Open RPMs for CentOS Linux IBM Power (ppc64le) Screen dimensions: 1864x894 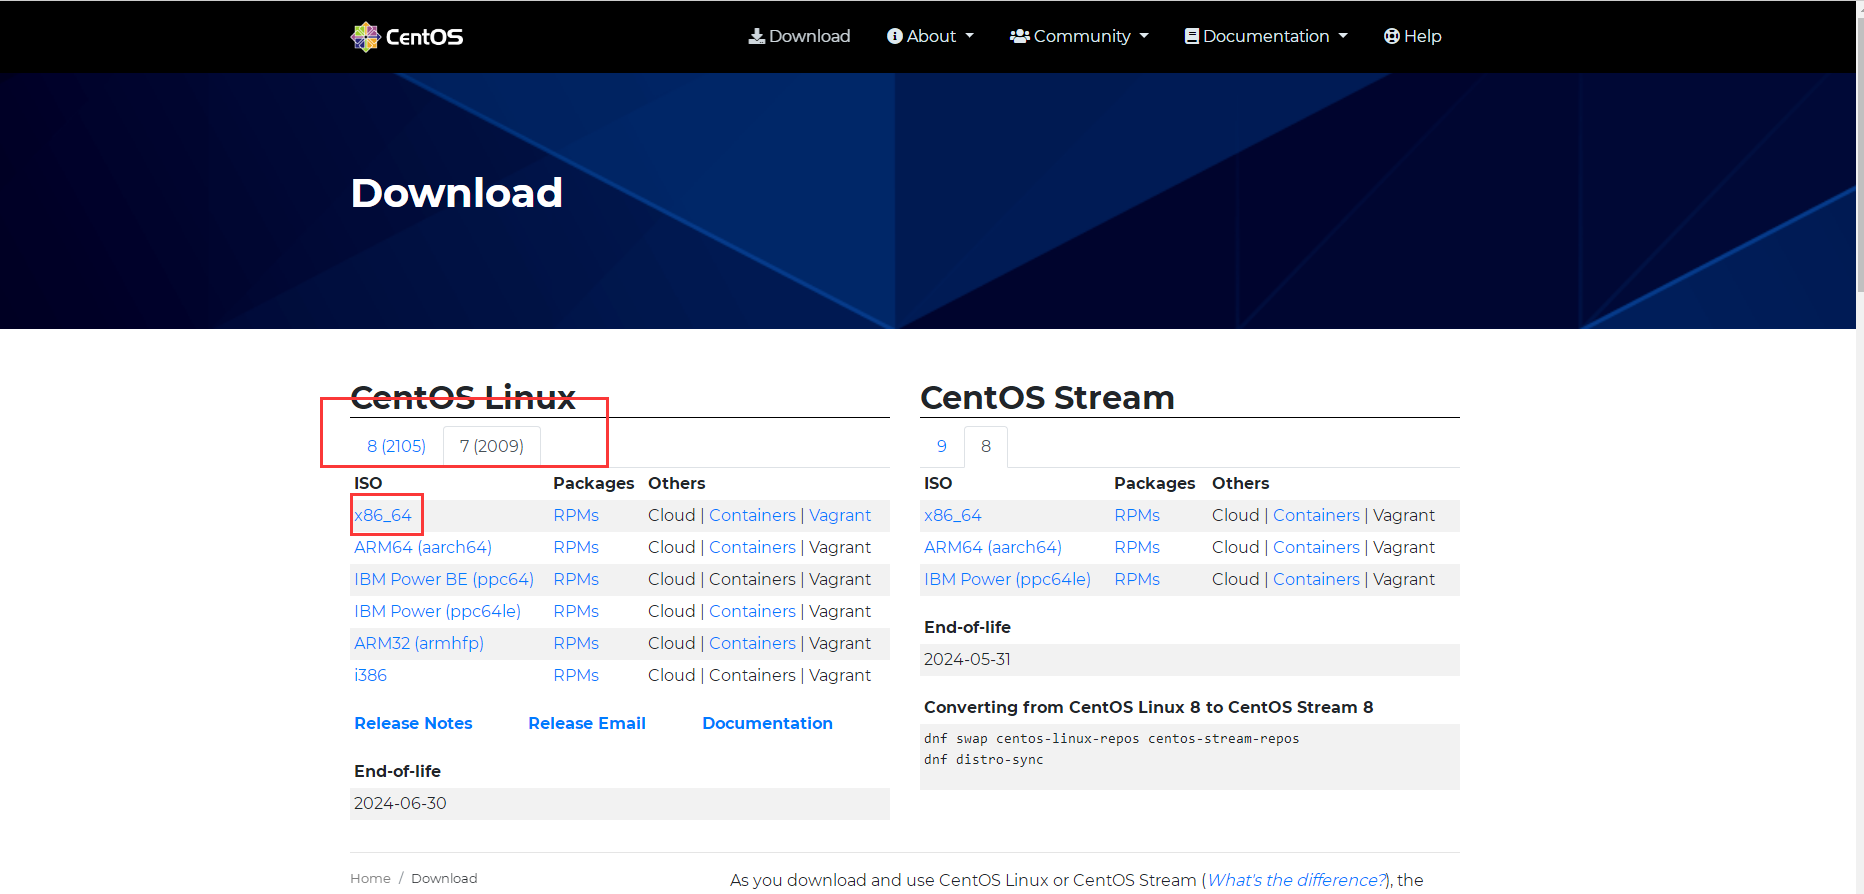click(x=576, y=611)
